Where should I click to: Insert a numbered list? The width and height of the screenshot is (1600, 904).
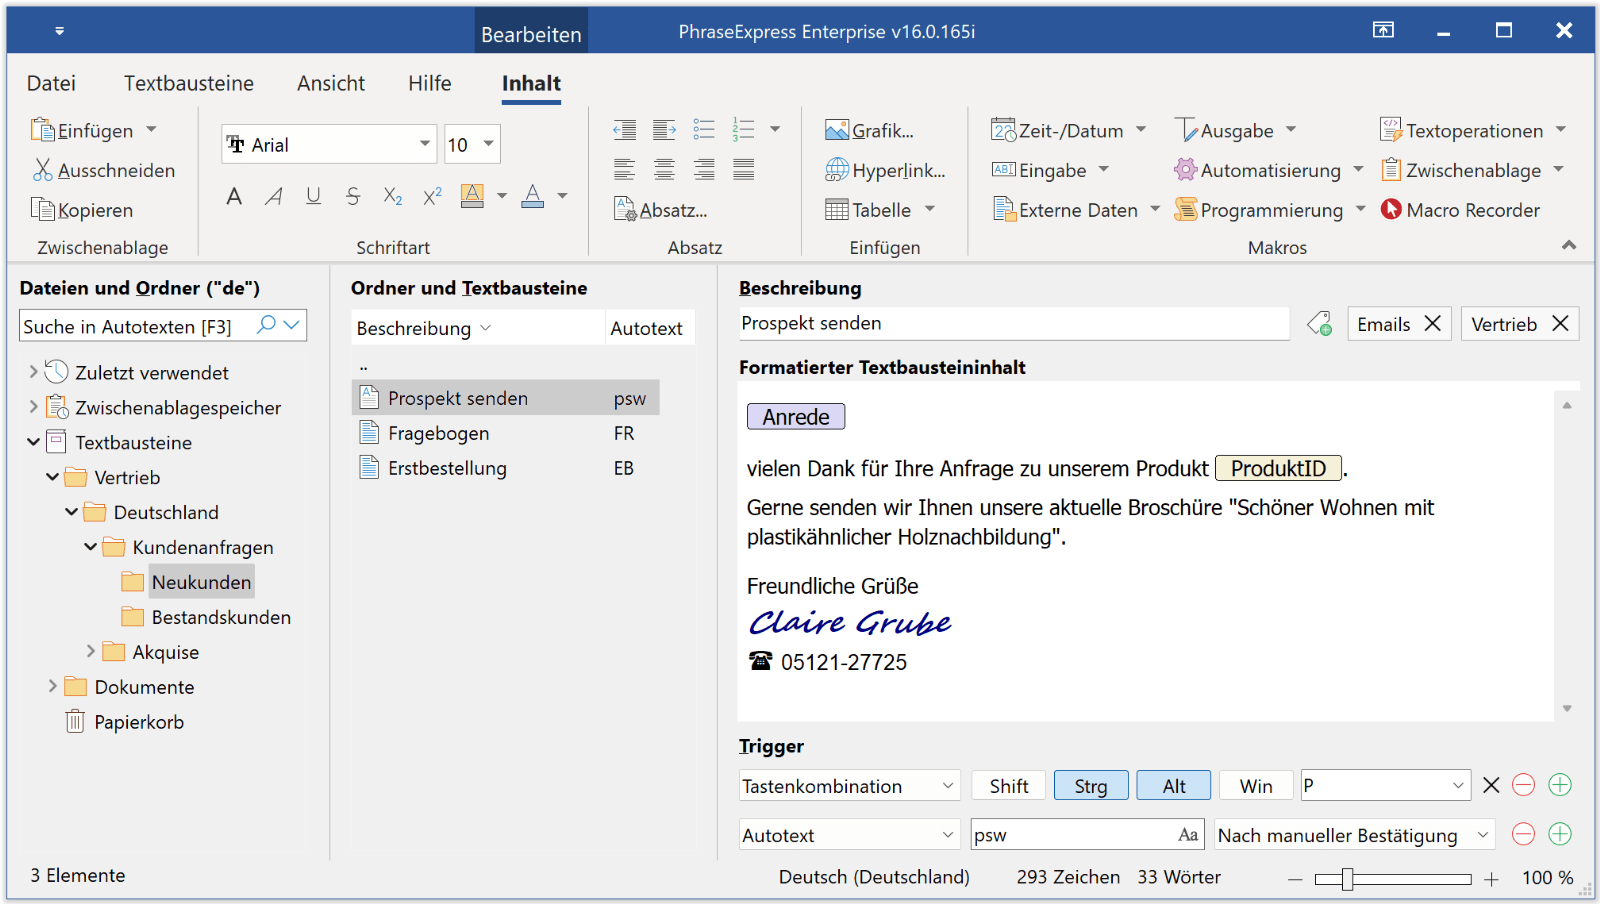coord(744,129)
